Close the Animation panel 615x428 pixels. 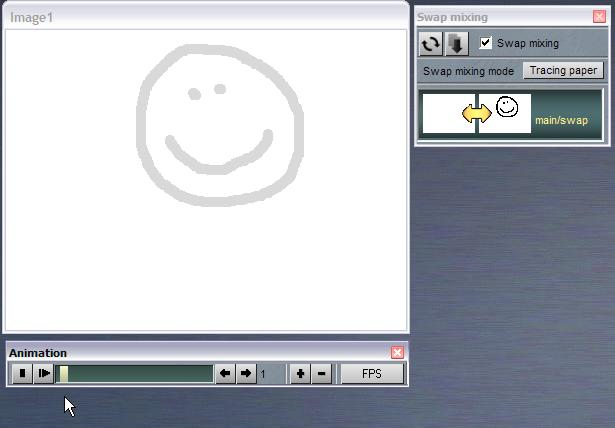pyautogui.click(x=397, y=353)
